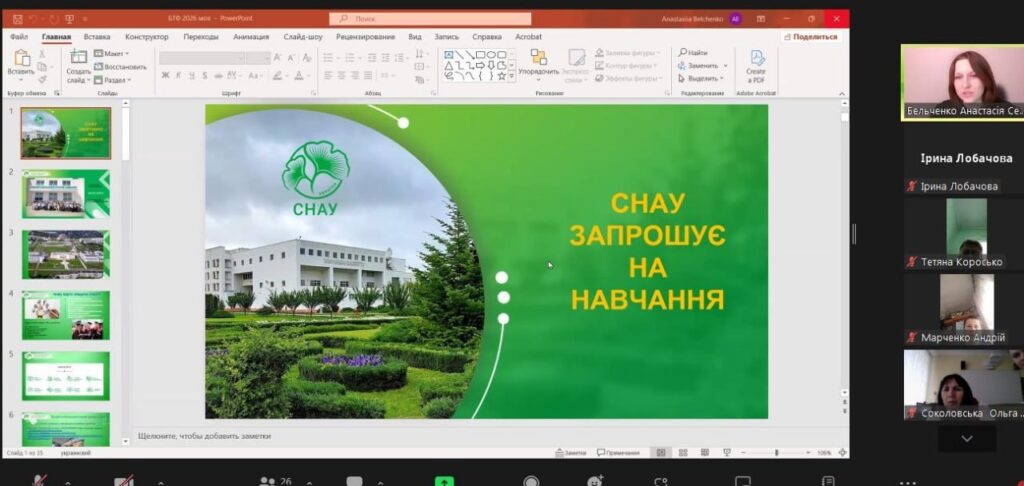Switch to the Animation (Анимация) tab
The width and height of the screenshot is (1024, 486).
[250, 37]
